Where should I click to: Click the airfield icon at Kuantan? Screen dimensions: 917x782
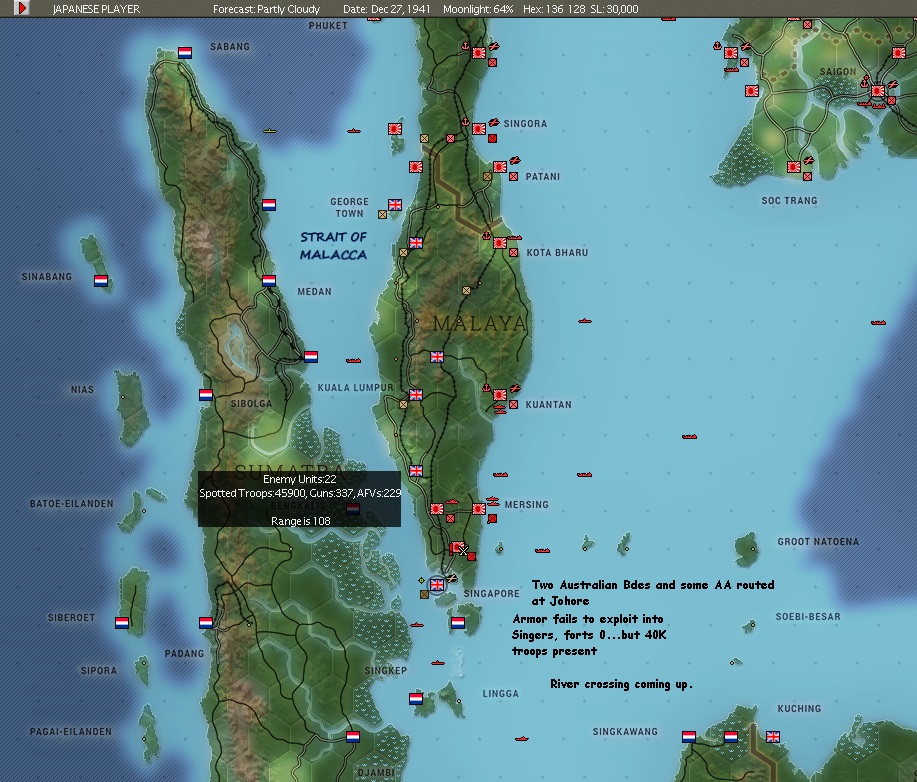[x=515, y=388]
